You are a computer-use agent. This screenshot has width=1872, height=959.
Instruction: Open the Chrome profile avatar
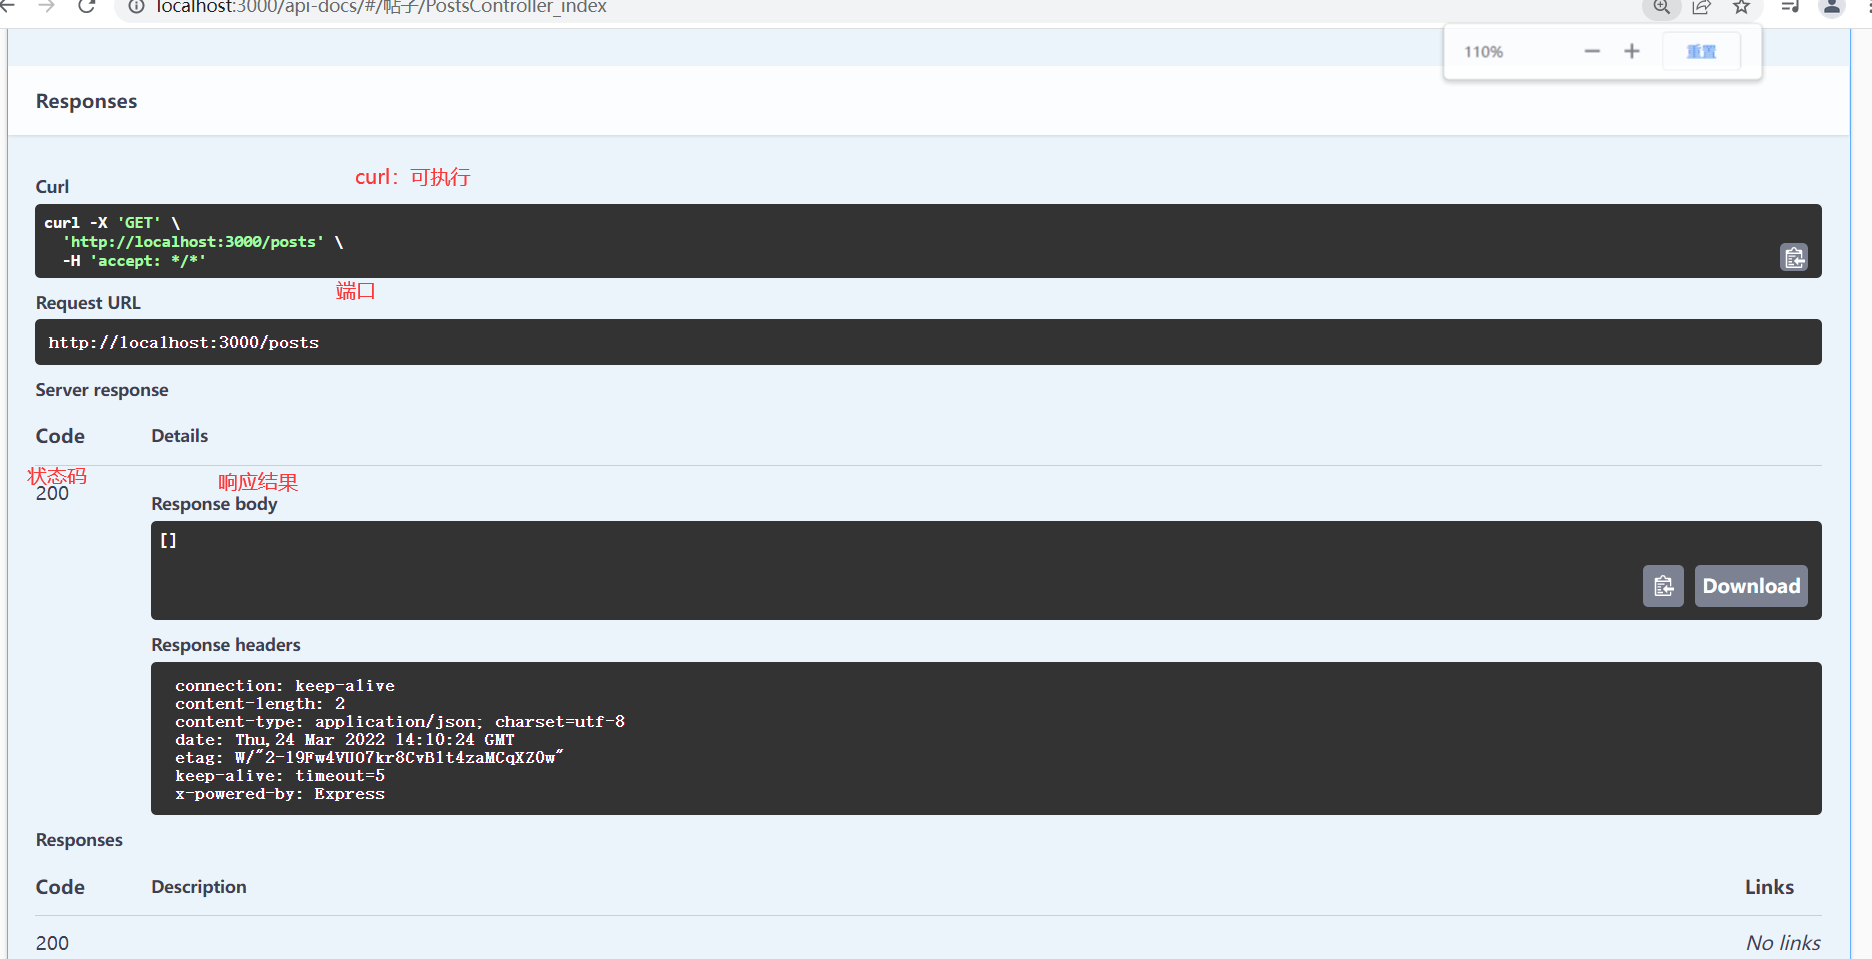(1831, 7)
